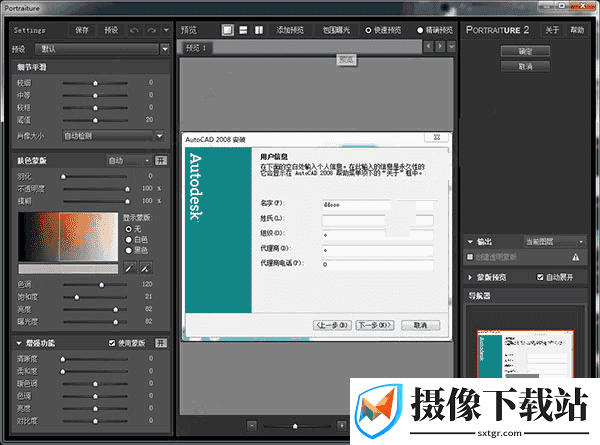Select the fast preview radio button
The width and height of the screenshot is (600, 445).
(x=368, y=30)
